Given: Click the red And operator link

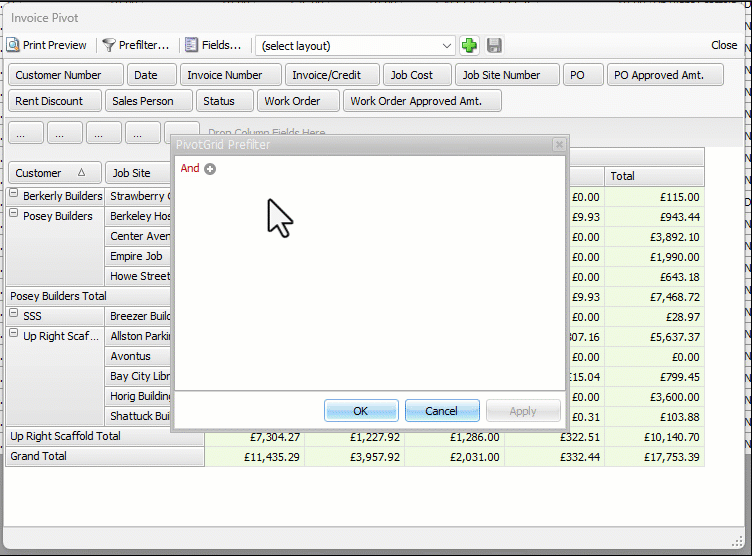Looking at the screenshot, I should coord(190,169).
